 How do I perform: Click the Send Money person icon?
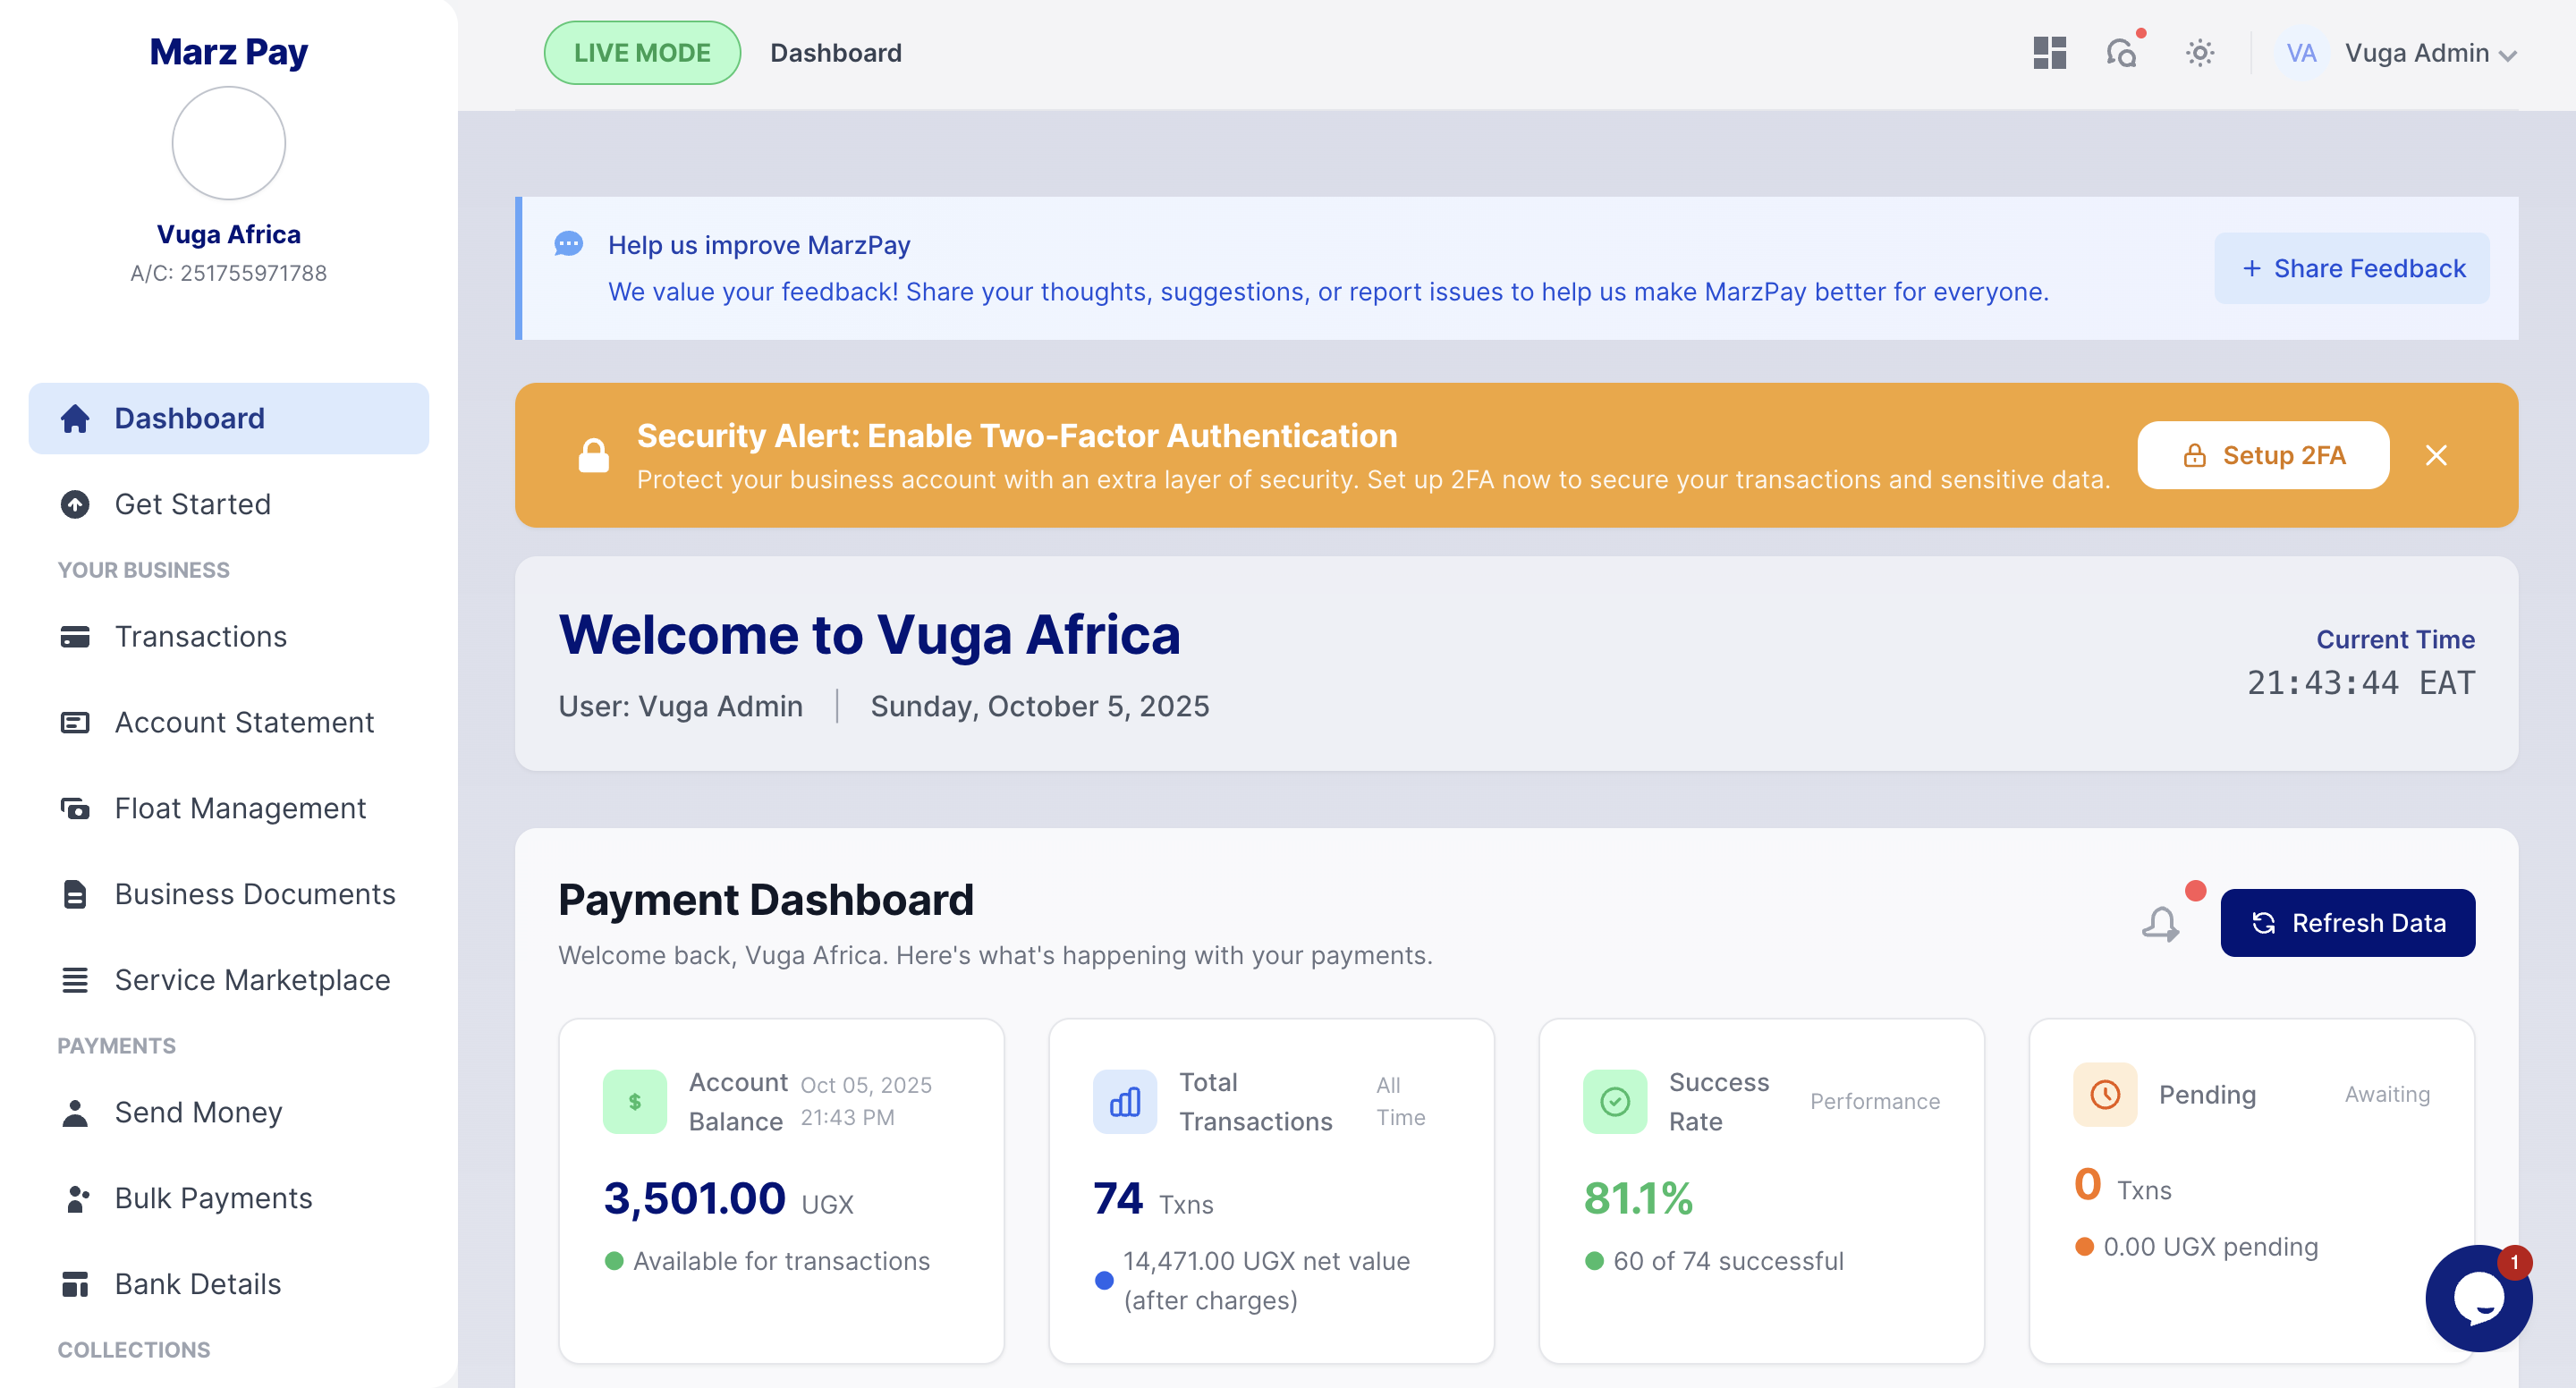tap(75, 1112)
